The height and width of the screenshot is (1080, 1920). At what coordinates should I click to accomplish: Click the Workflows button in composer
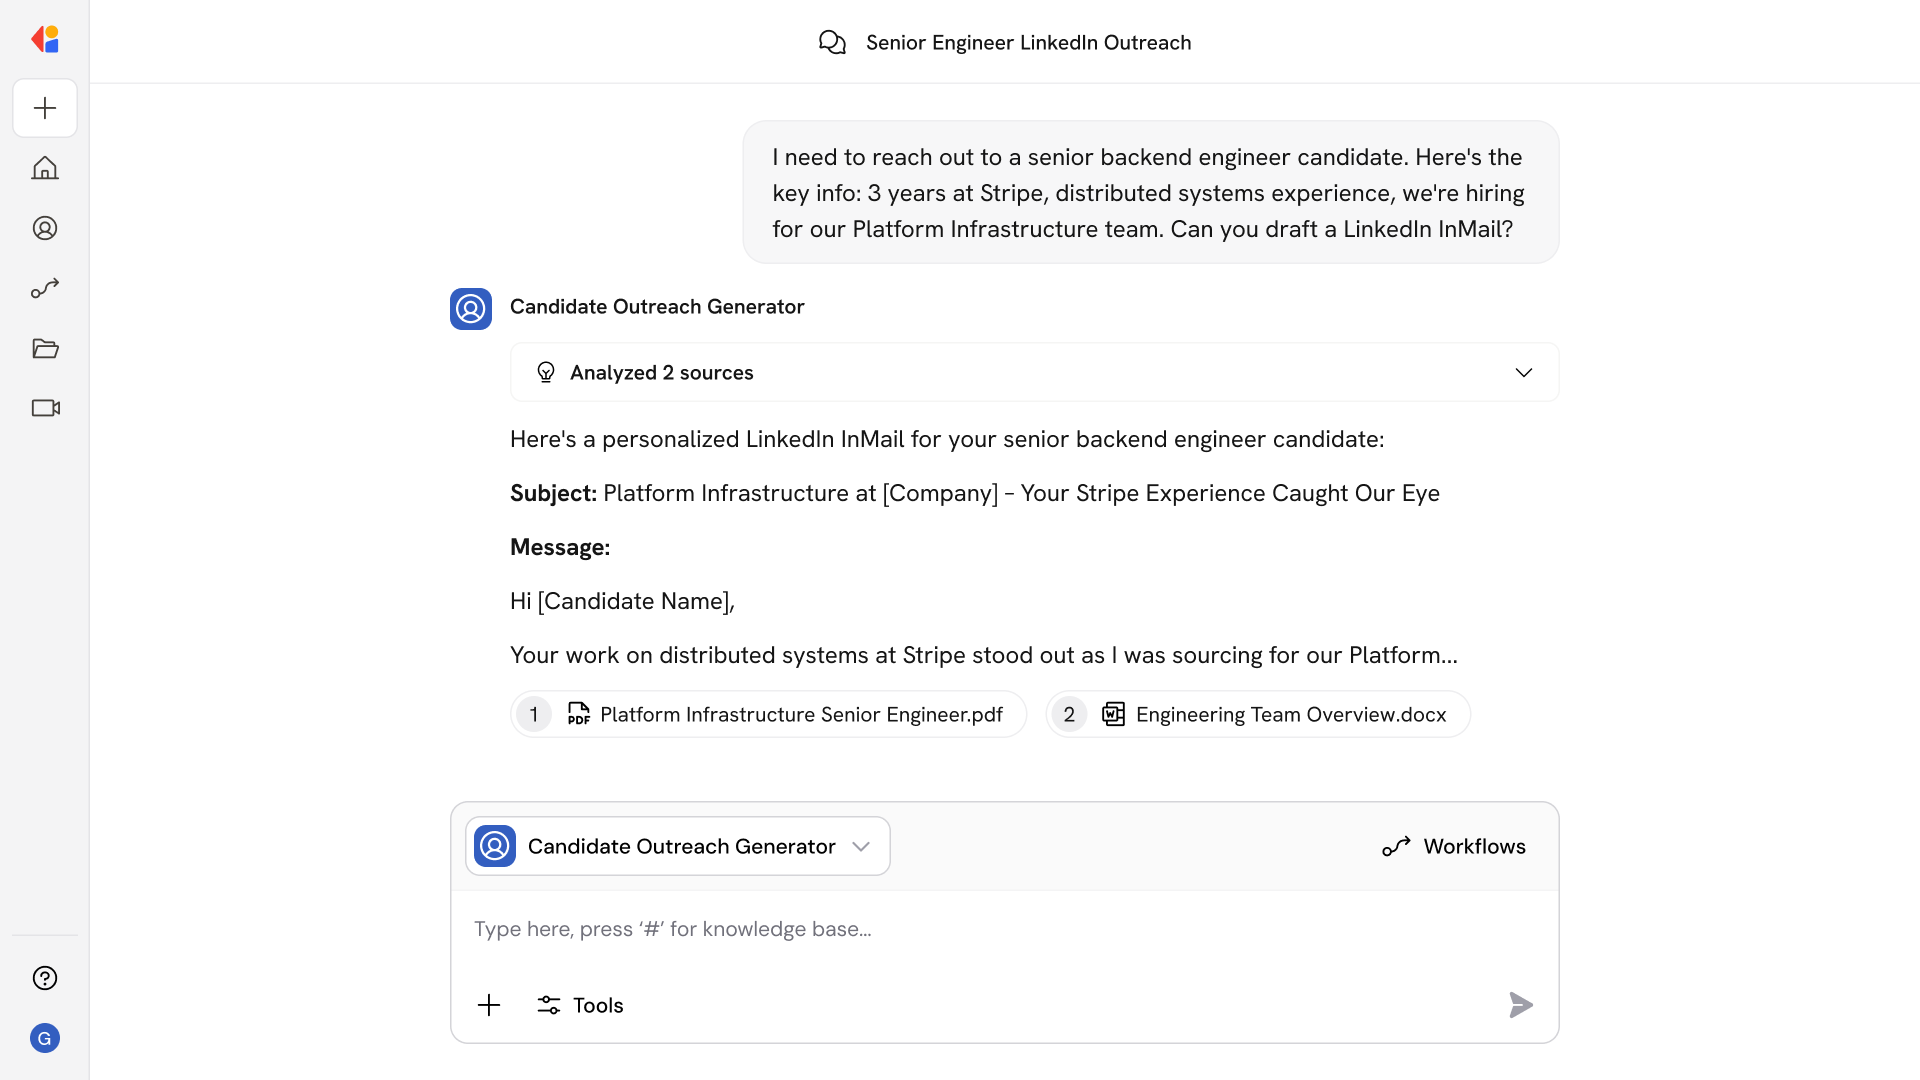[1453, 846]
